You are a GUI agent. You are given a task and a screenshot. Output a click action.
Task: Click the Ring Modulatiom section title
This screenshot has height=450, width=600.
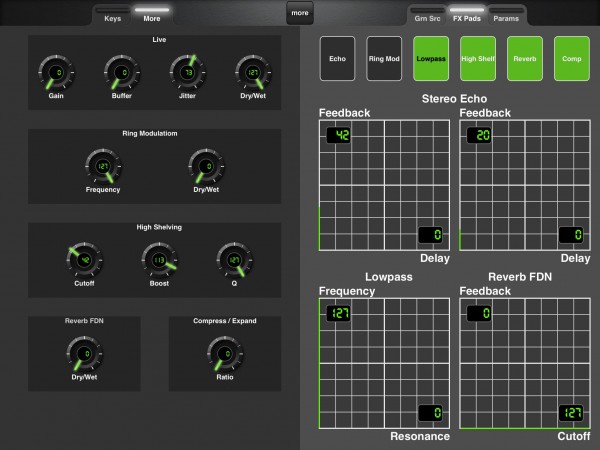(150, 134)
